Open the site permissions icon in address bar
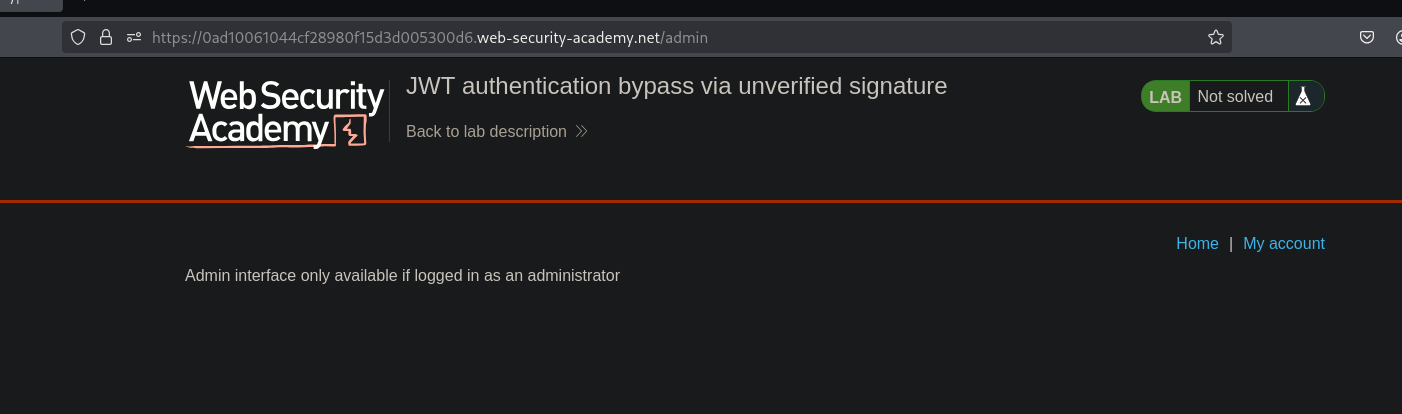This screenshot has width=1402, height=414. [x=133, y=38]
